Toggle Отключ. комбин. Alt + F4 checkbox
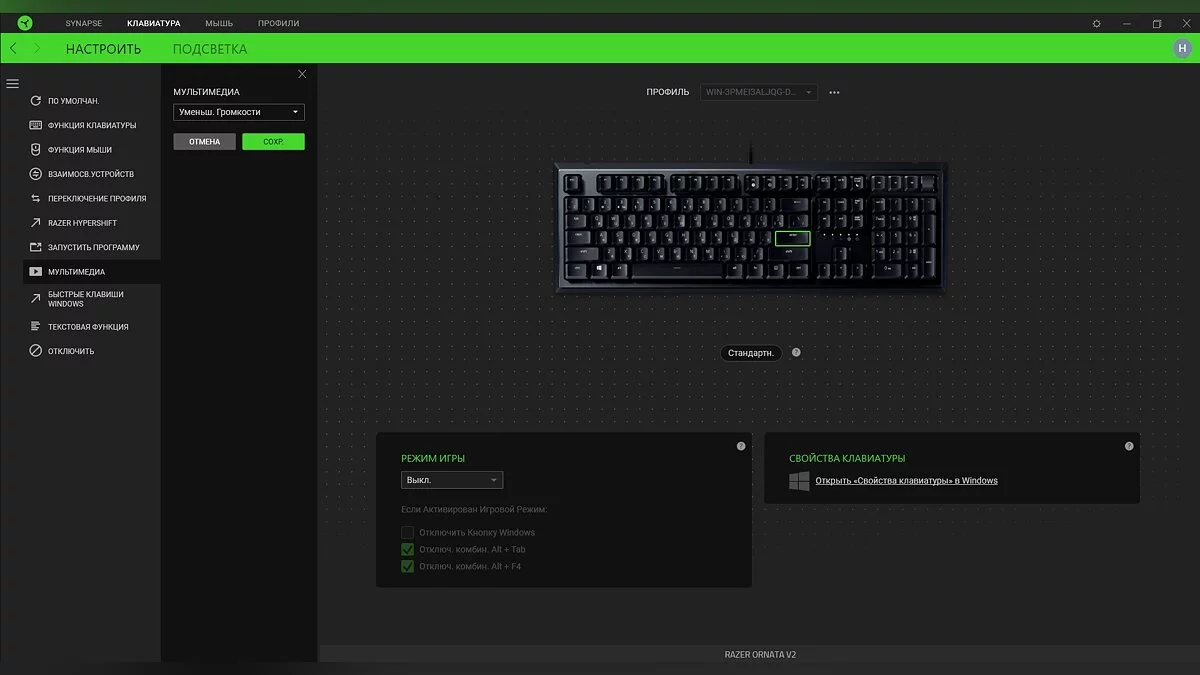Viewport: 1200px width, 675px height. [407, 566]
